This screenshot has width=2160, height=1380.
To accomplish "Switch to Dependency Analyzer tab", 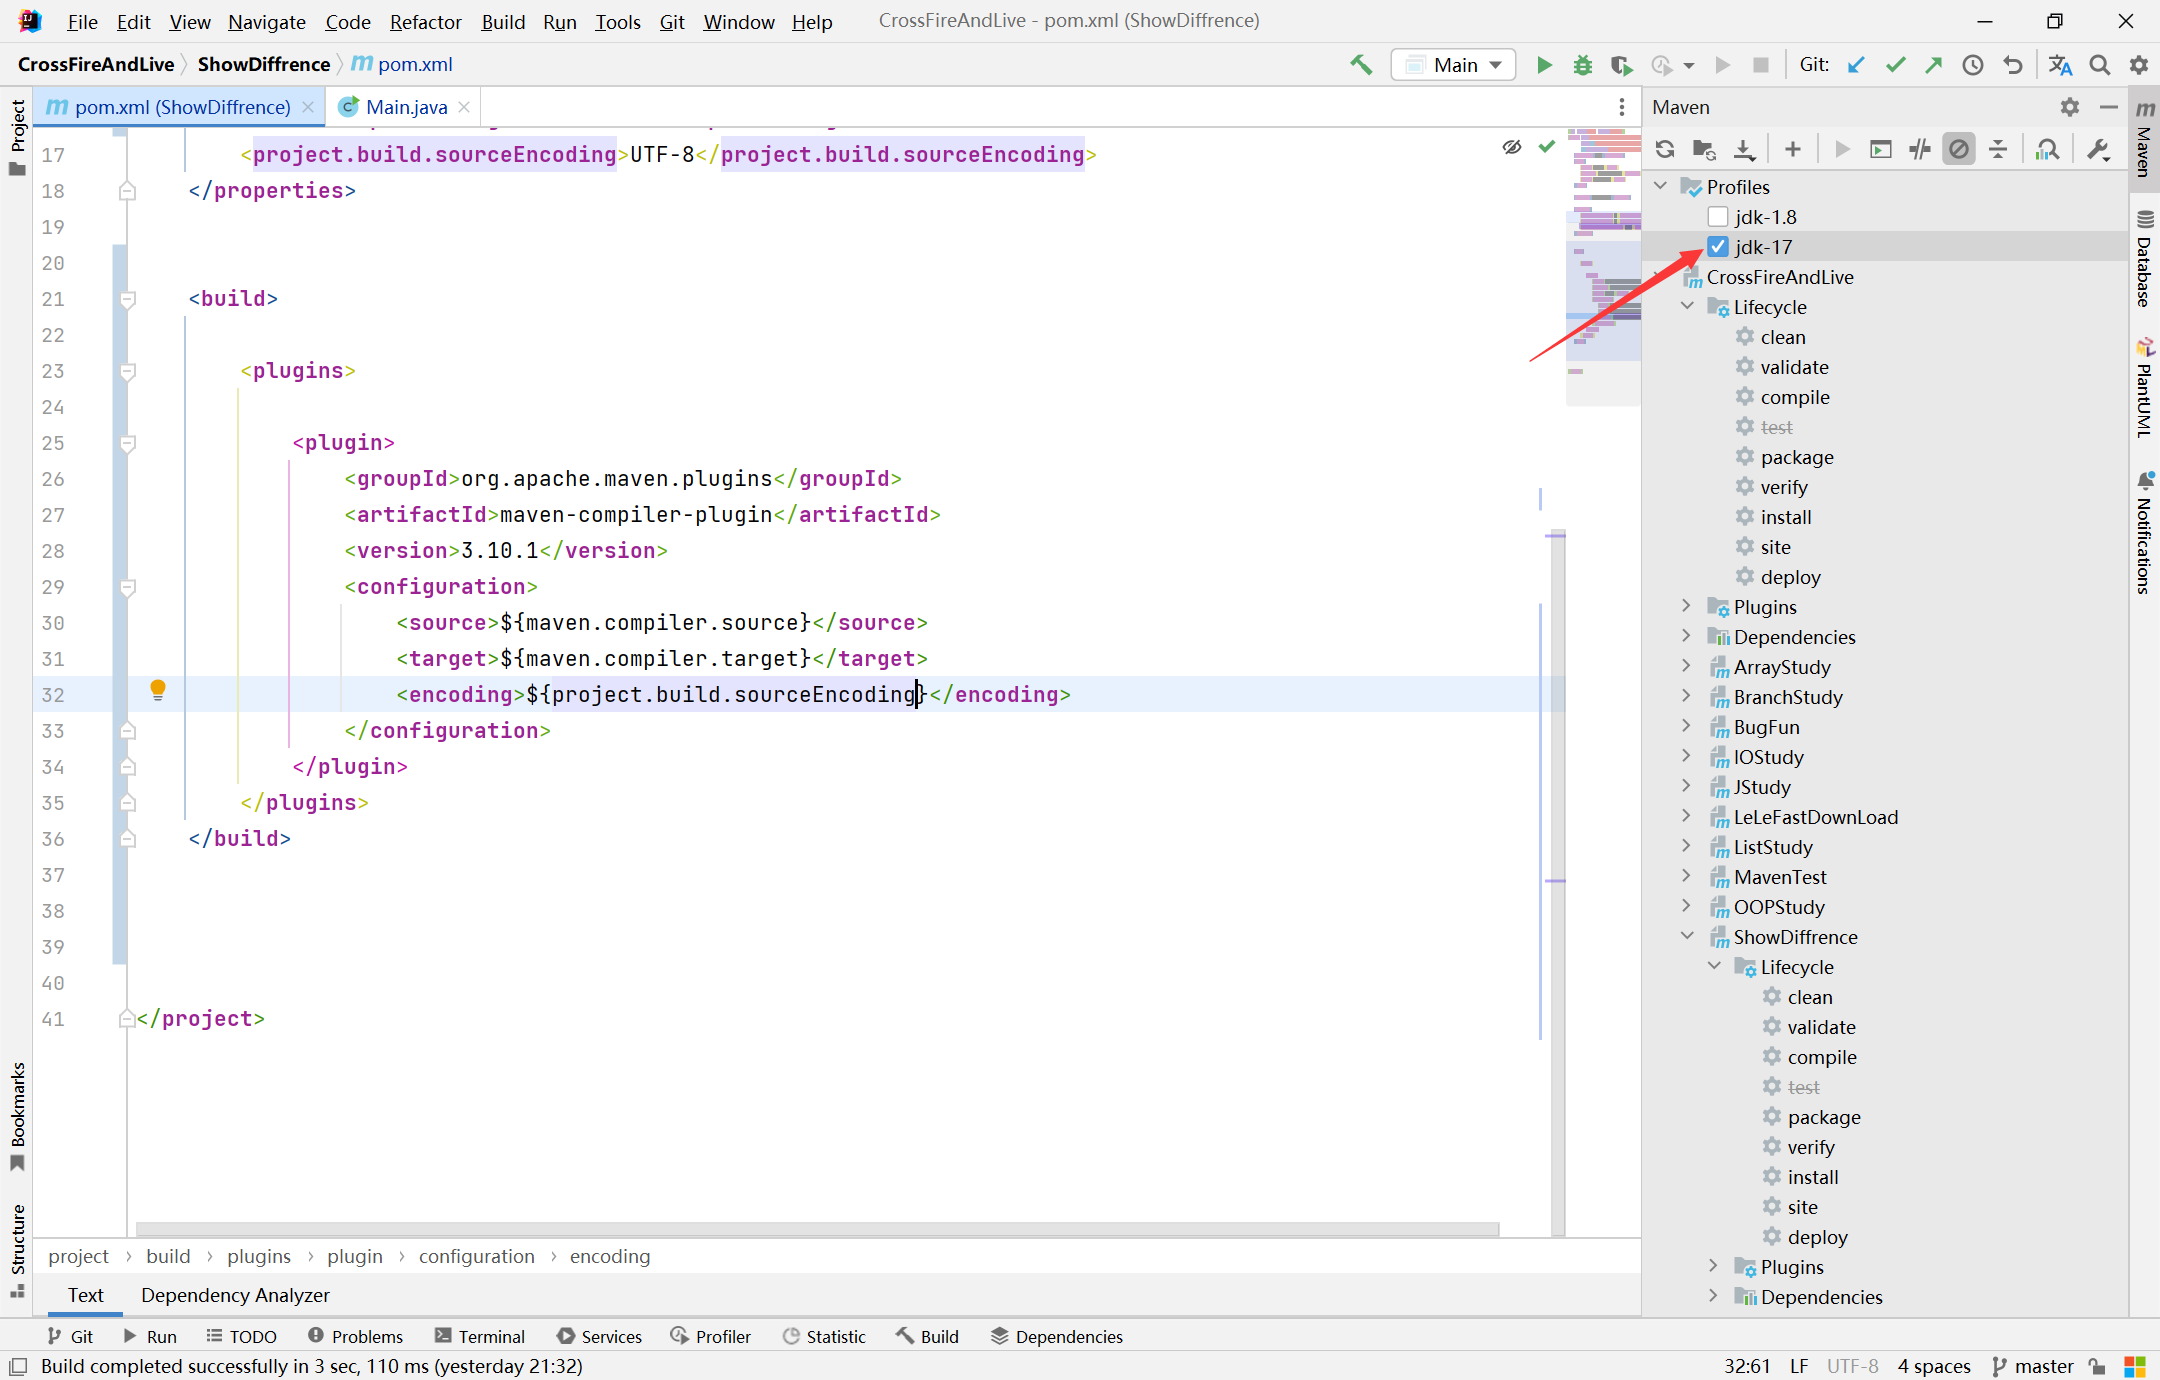I will point(235,1295).
